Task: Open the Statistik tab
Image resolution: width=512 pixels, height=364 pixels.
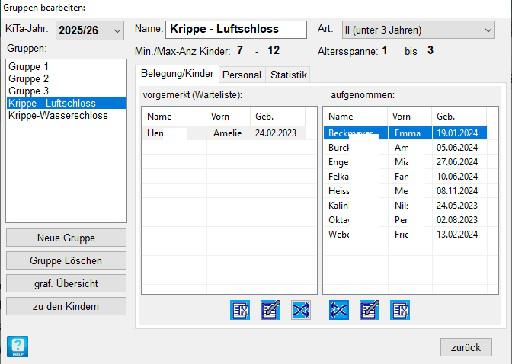Action: point(288,74)
